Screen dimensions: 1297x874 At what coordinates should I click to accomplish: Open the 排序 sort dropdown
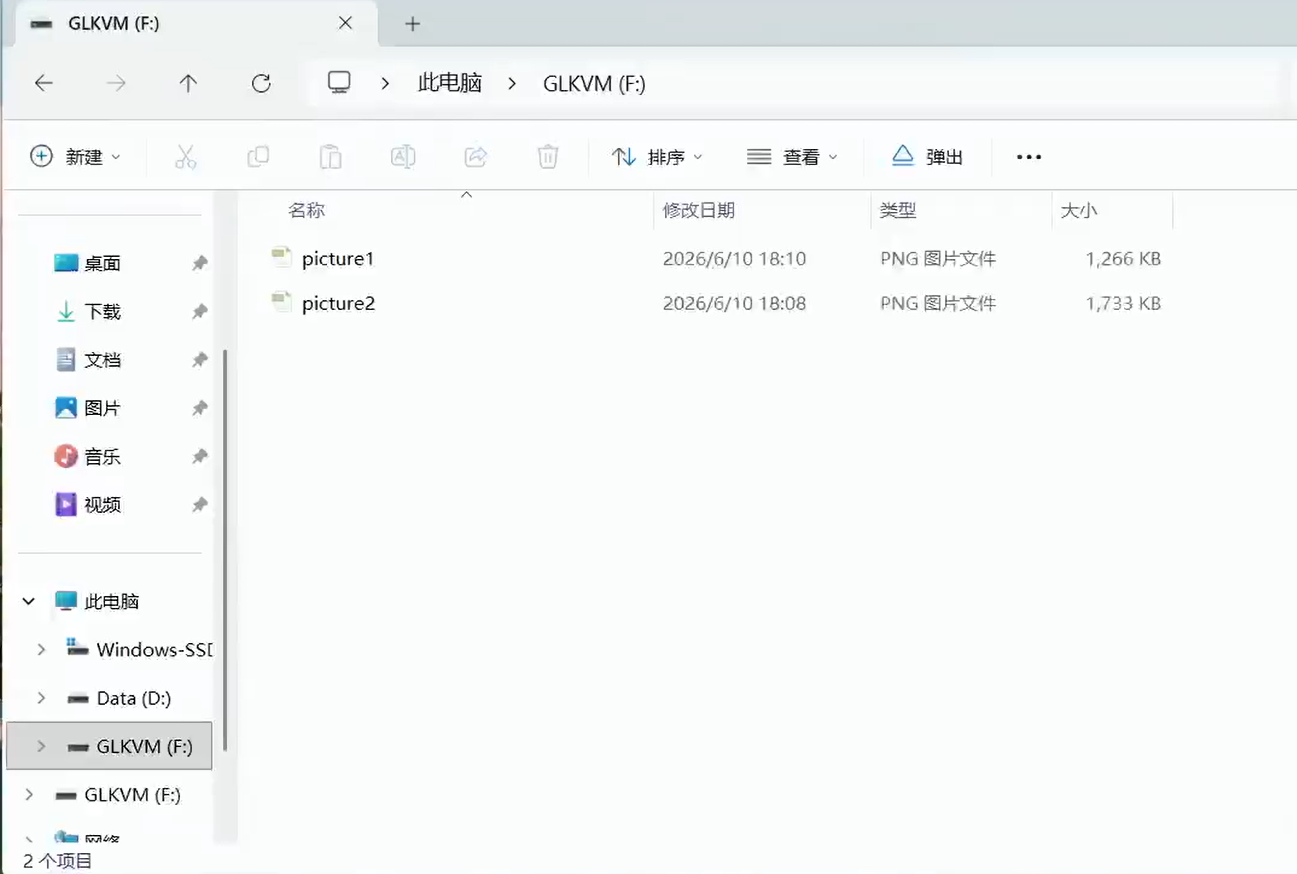657,157
